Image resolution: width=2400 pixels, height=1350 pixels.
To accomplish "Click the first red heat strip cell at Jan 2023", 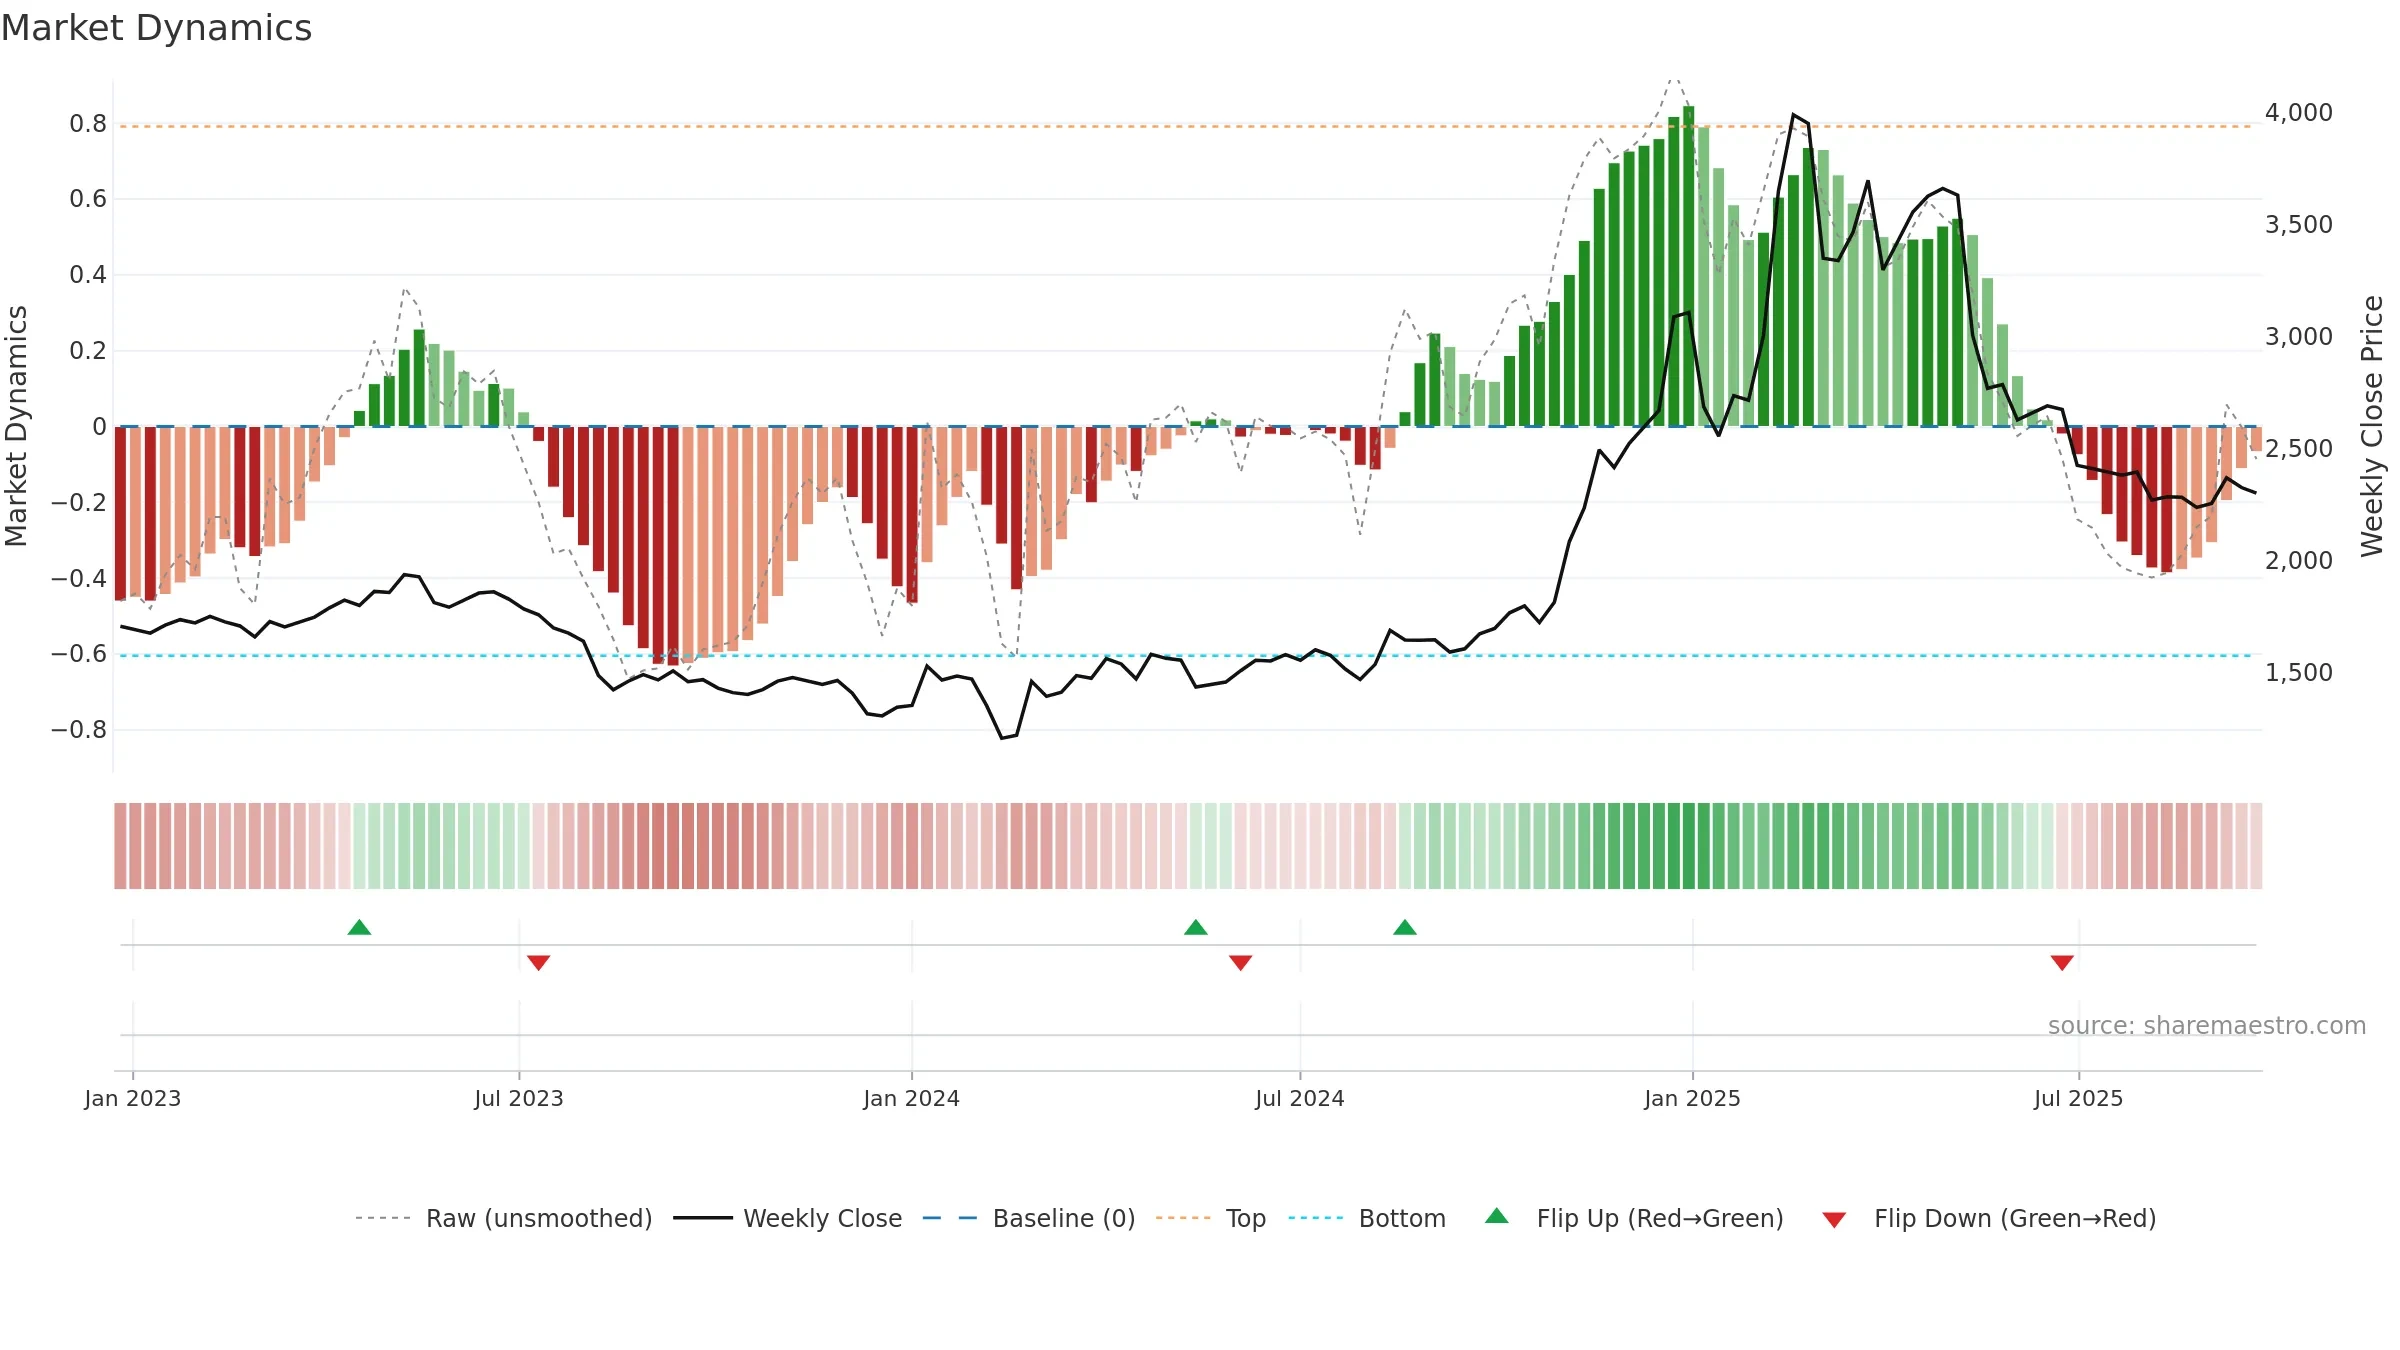I will 120,846.
